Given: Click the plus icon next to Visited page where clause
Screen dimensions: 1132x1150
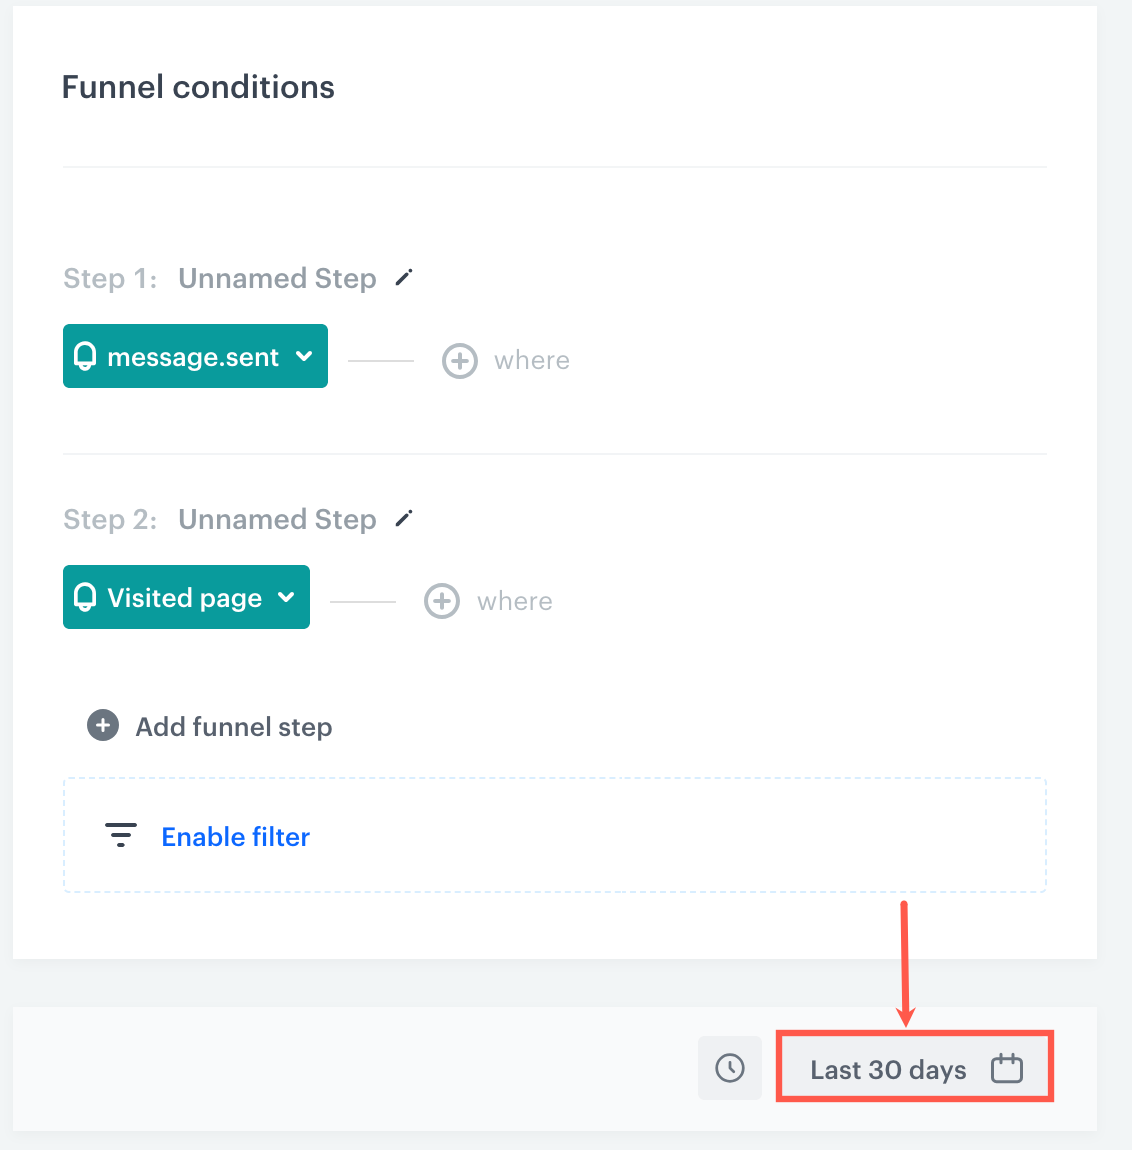Looking at the screenshot, I should tap(441, 600).
